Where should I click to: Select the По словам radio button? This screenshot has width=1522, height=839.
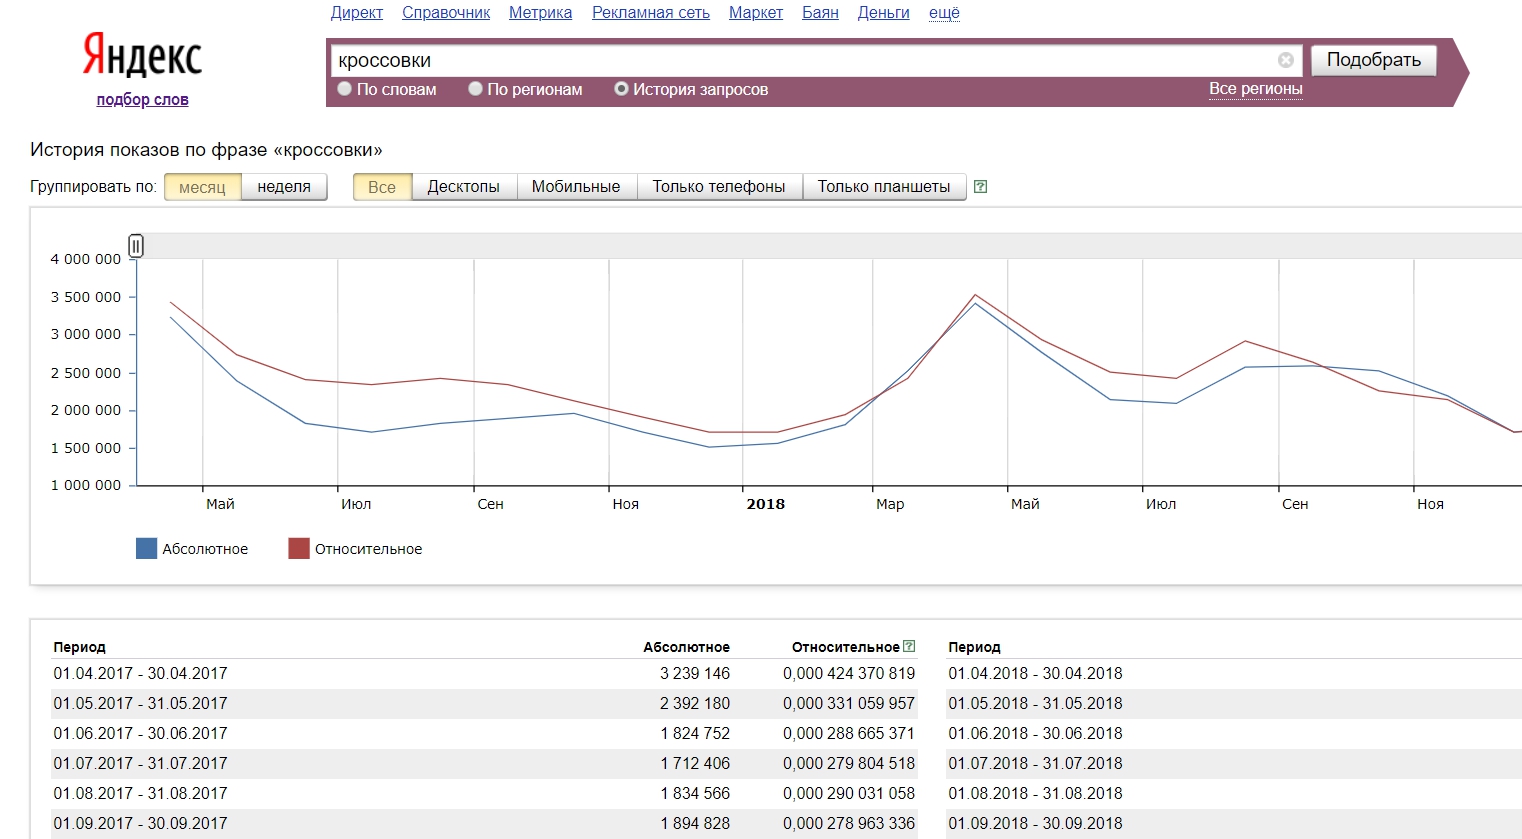click(x=345, y=89)
